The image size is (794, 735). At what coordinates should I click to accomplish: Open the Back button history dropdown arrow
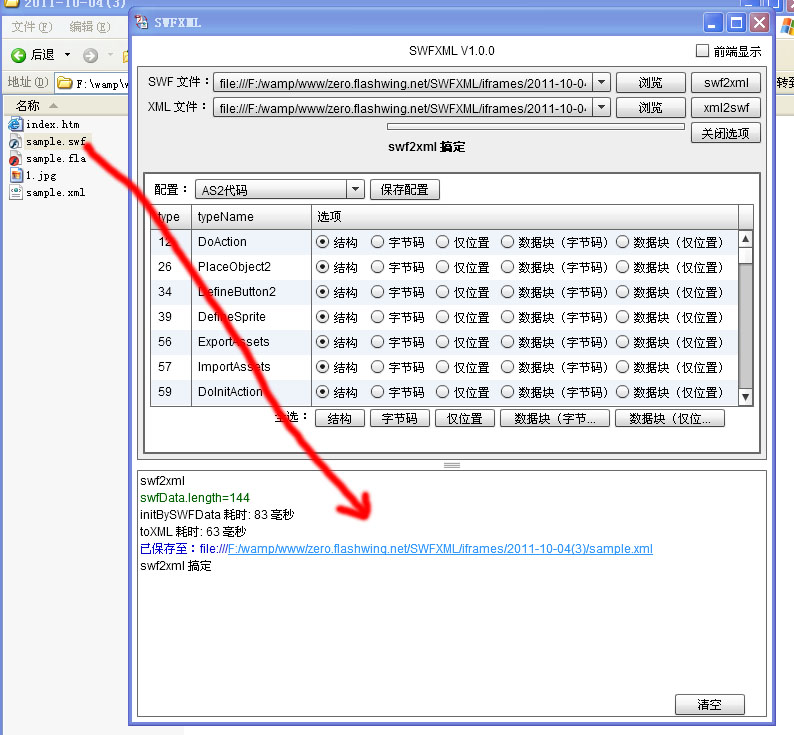tap(67, 55)
